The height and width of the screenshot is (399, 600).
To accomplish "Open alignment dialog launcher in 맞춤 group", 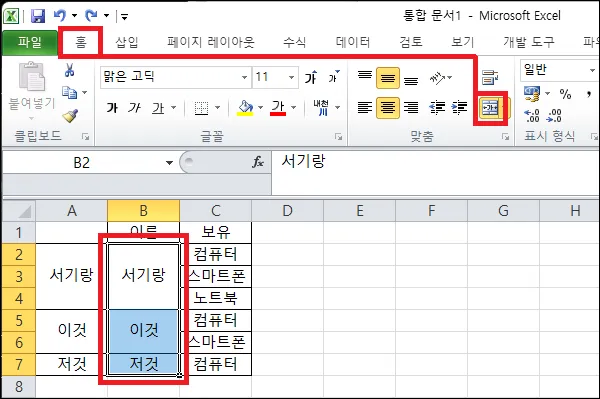I will pos(505,137).
